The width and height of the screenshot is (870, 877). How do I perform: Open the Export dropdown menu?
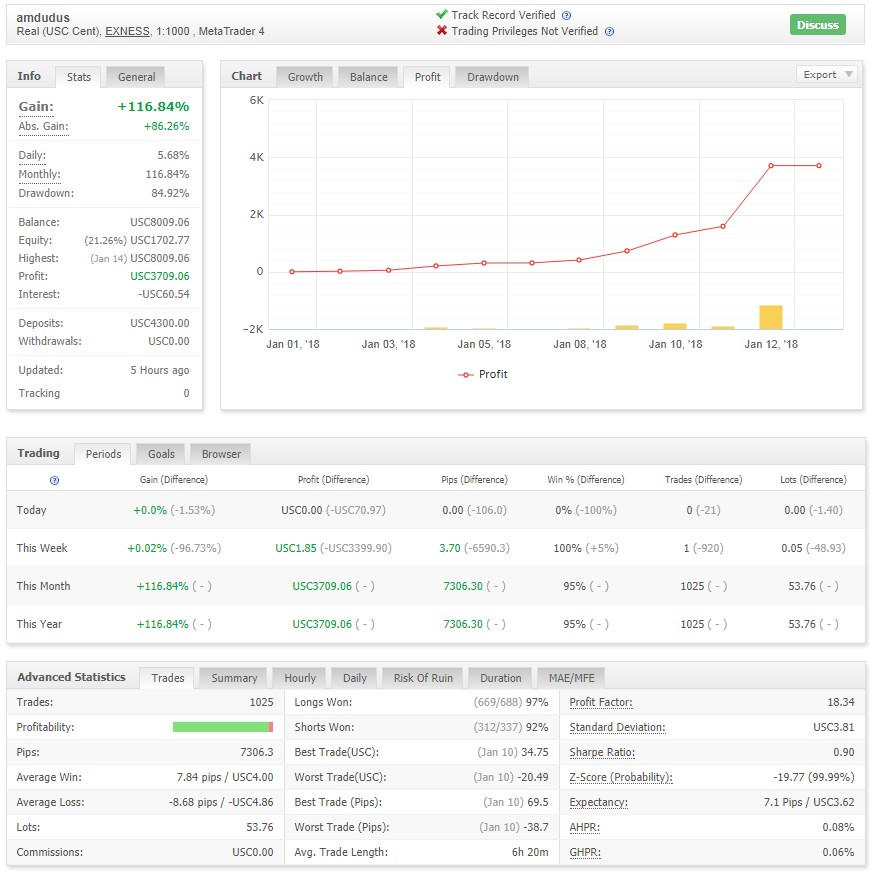click(826, 74)
